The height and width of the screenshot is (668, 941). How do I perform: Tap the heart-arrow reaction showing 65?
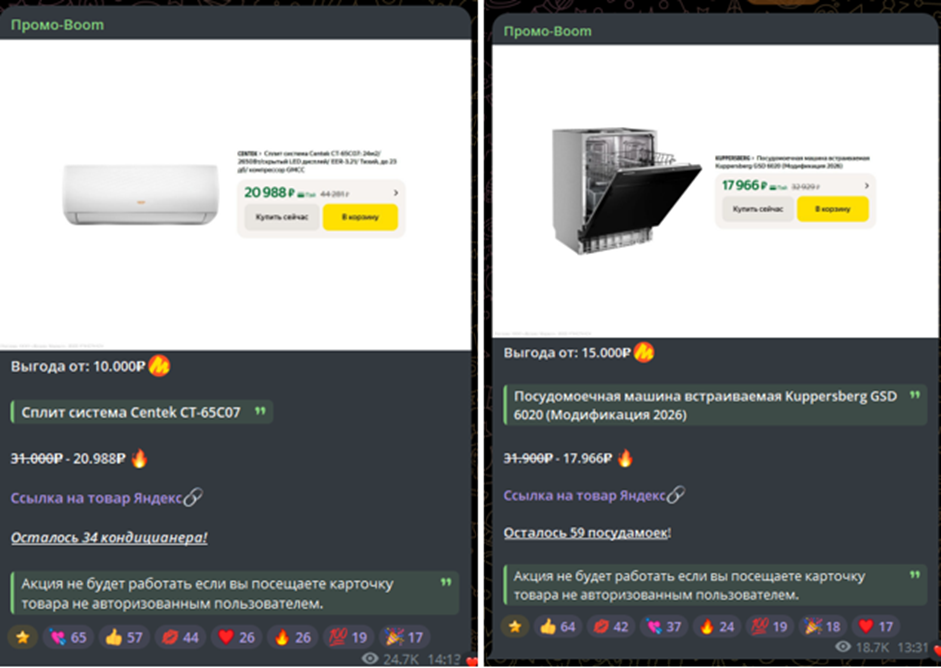pyautogui.click(x=68, y=637)
